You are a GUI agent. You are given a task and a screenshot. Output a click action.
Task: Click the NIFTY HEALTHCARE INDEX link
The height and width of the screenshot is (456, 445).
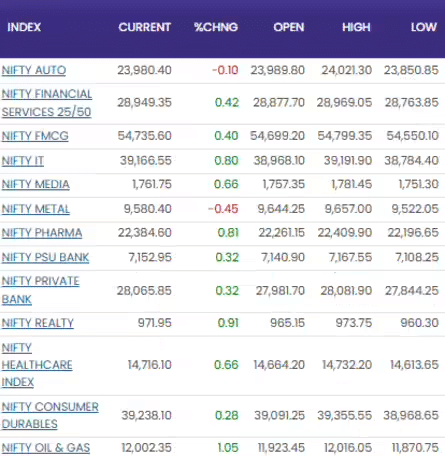coord(37,365)
